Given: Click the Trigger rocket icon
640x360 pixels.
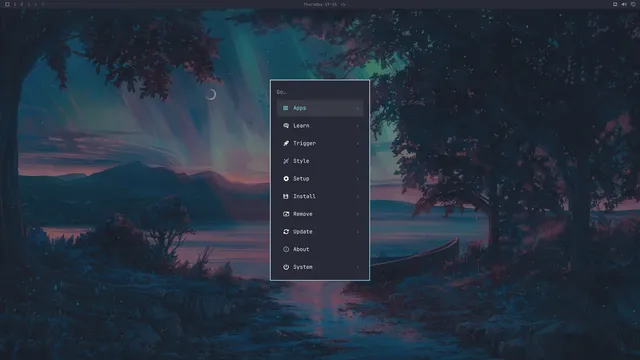Looking at the screenshot, I should (x=286, y=143).
